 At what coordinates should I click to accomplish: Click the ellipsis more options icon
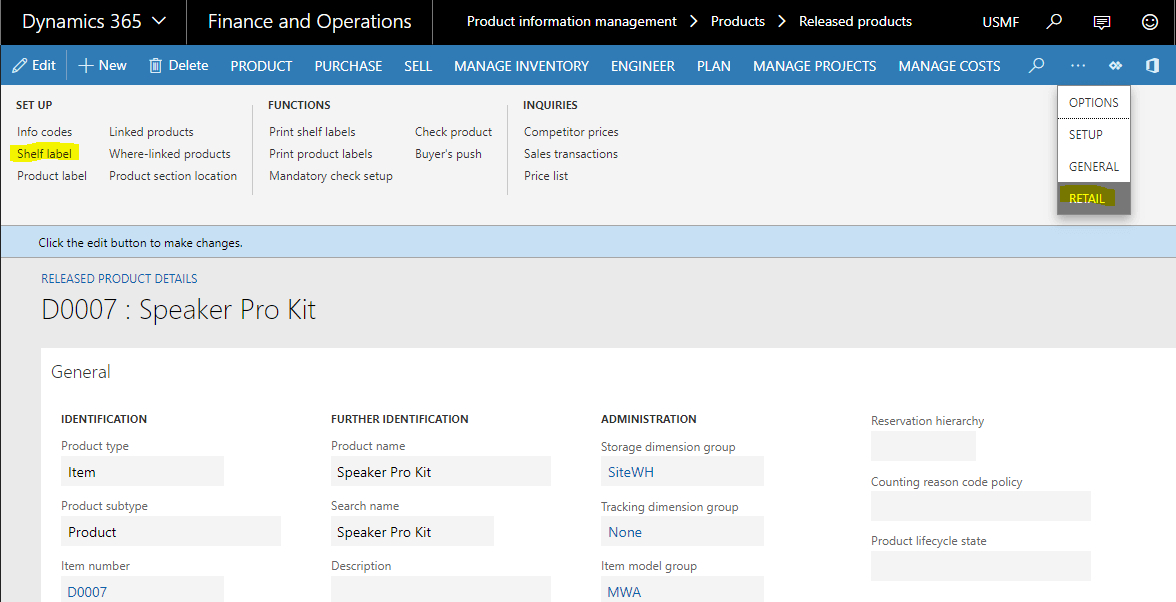(1077, 65)
